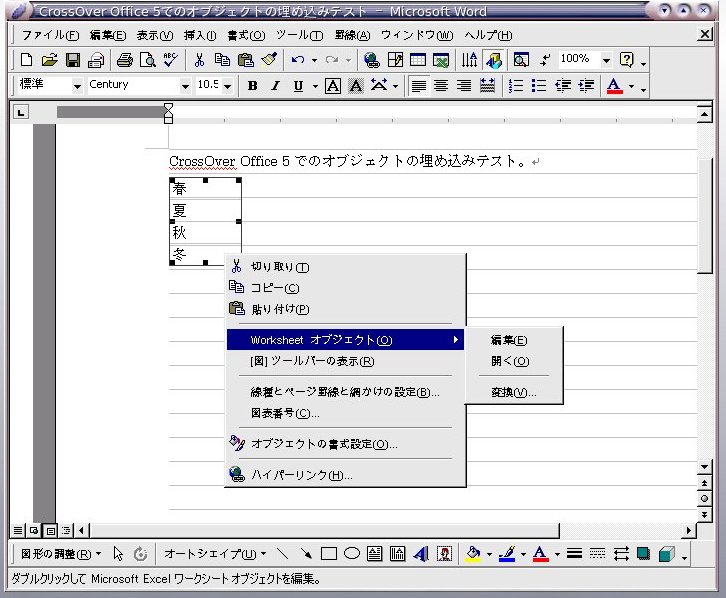The height and width of the screenshot is (598, 726).
Task: Click the Increase Indent icon
Action: [586, 86]
